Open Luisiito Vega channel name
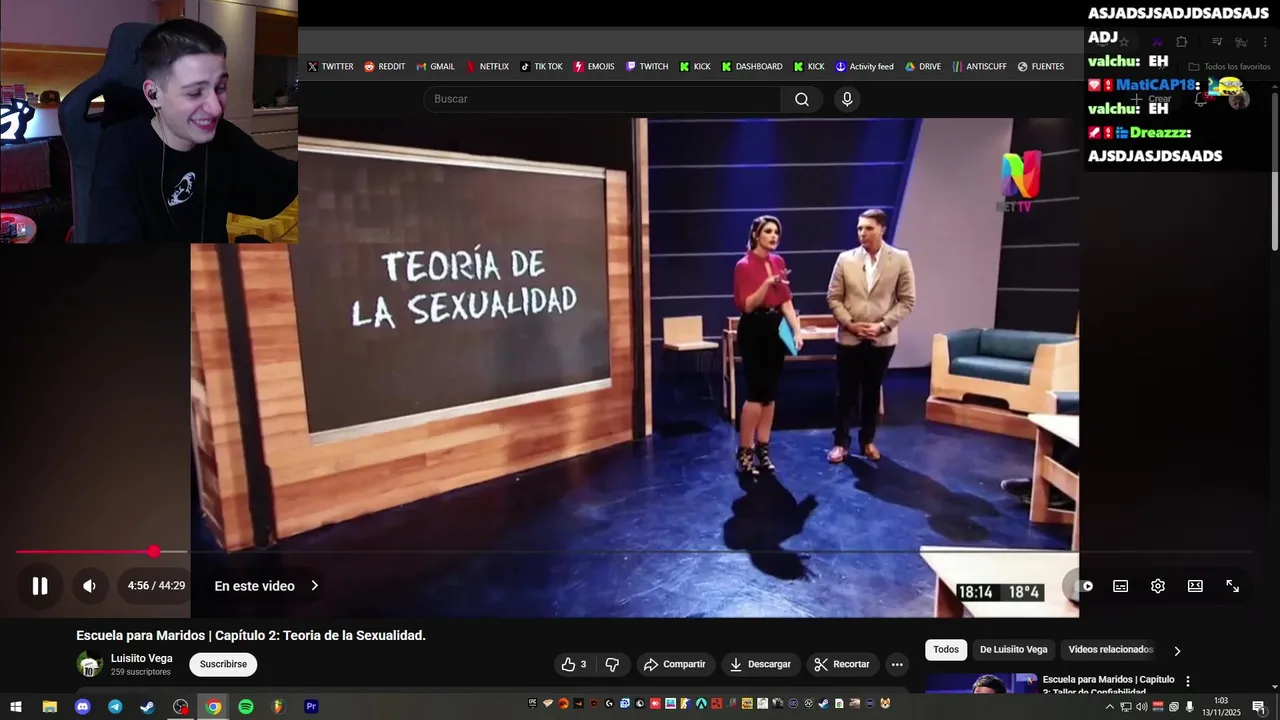Viewport: 1280px width, 720px height. point(142,658)
